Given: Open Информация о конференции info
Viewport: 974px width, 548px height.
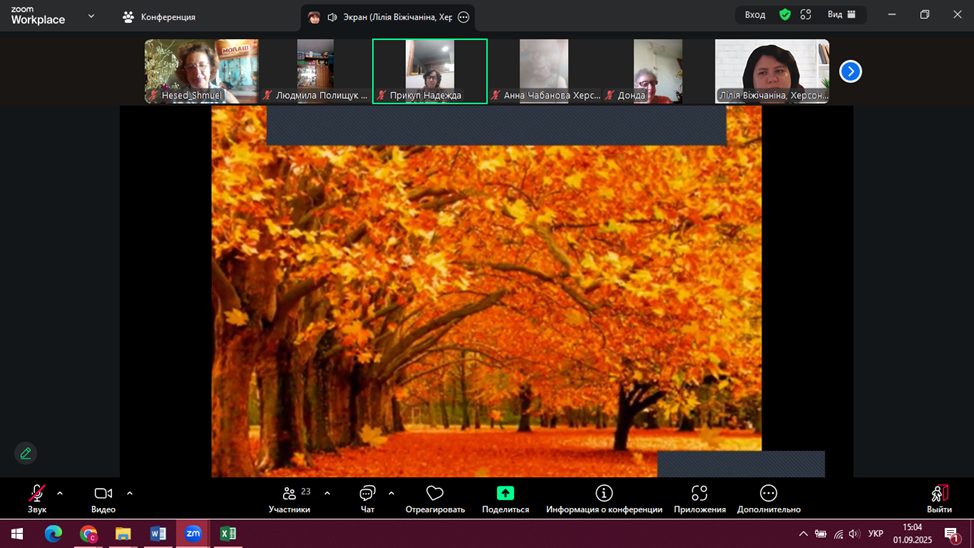Looking at the screenshot, I should [x=604, y=497].
